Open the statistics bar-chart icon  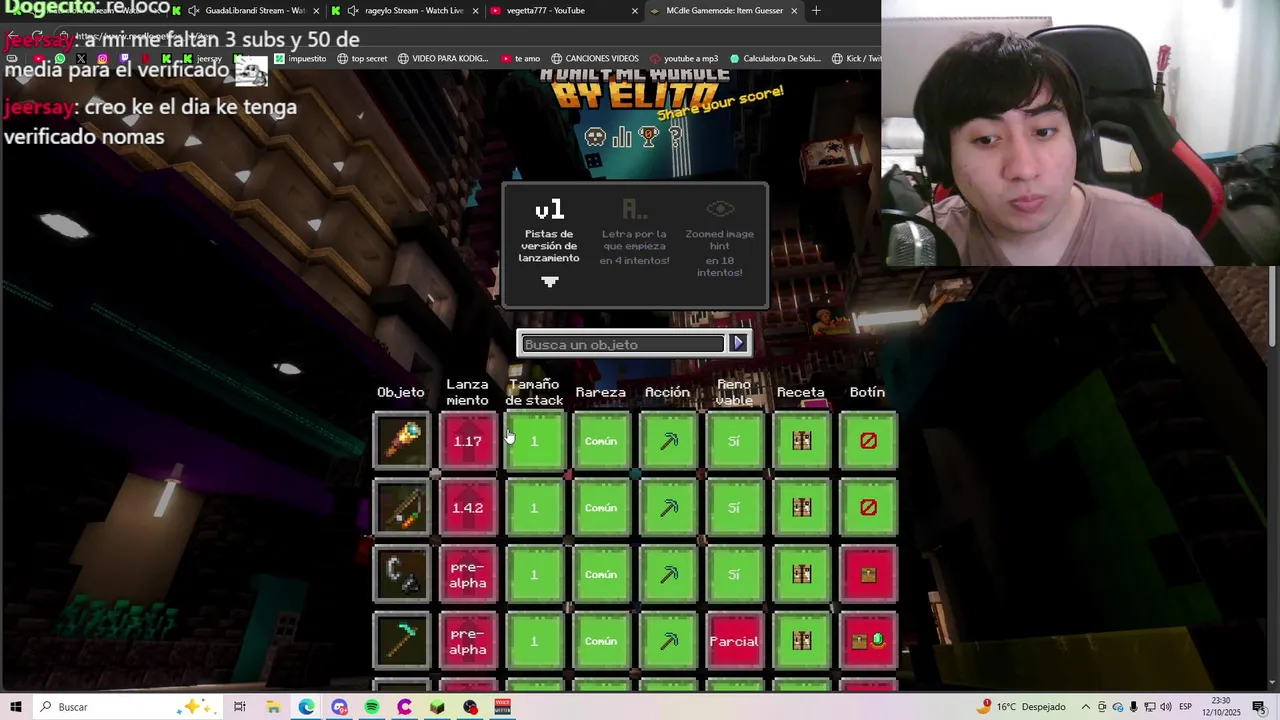[622, 137]
